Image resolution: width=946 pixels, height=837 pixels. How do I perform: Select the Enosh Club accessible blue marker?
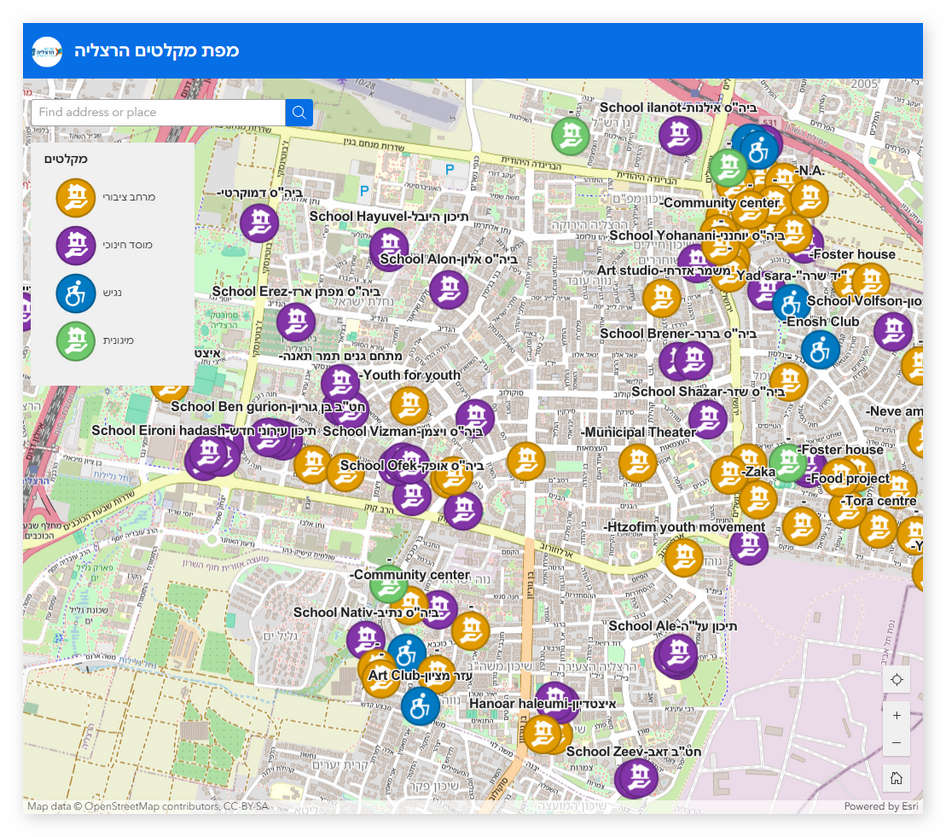(x=820, y=349)
